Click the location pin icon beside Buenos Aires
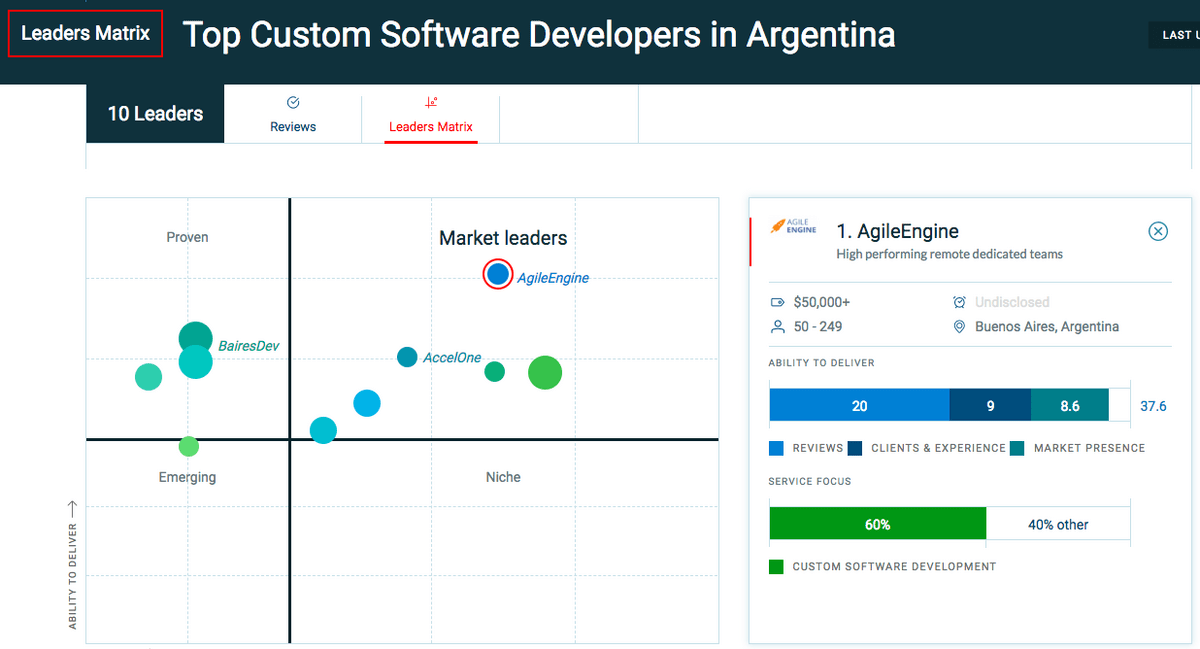The width and height of the screenshot is (1200, 649). click(959, 327)
